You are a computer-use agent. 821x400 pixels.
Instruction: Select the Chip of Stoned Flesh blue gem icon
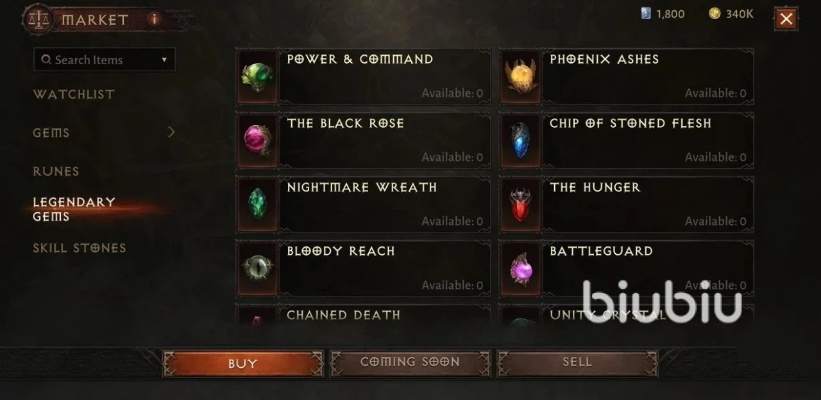point(520,140)
